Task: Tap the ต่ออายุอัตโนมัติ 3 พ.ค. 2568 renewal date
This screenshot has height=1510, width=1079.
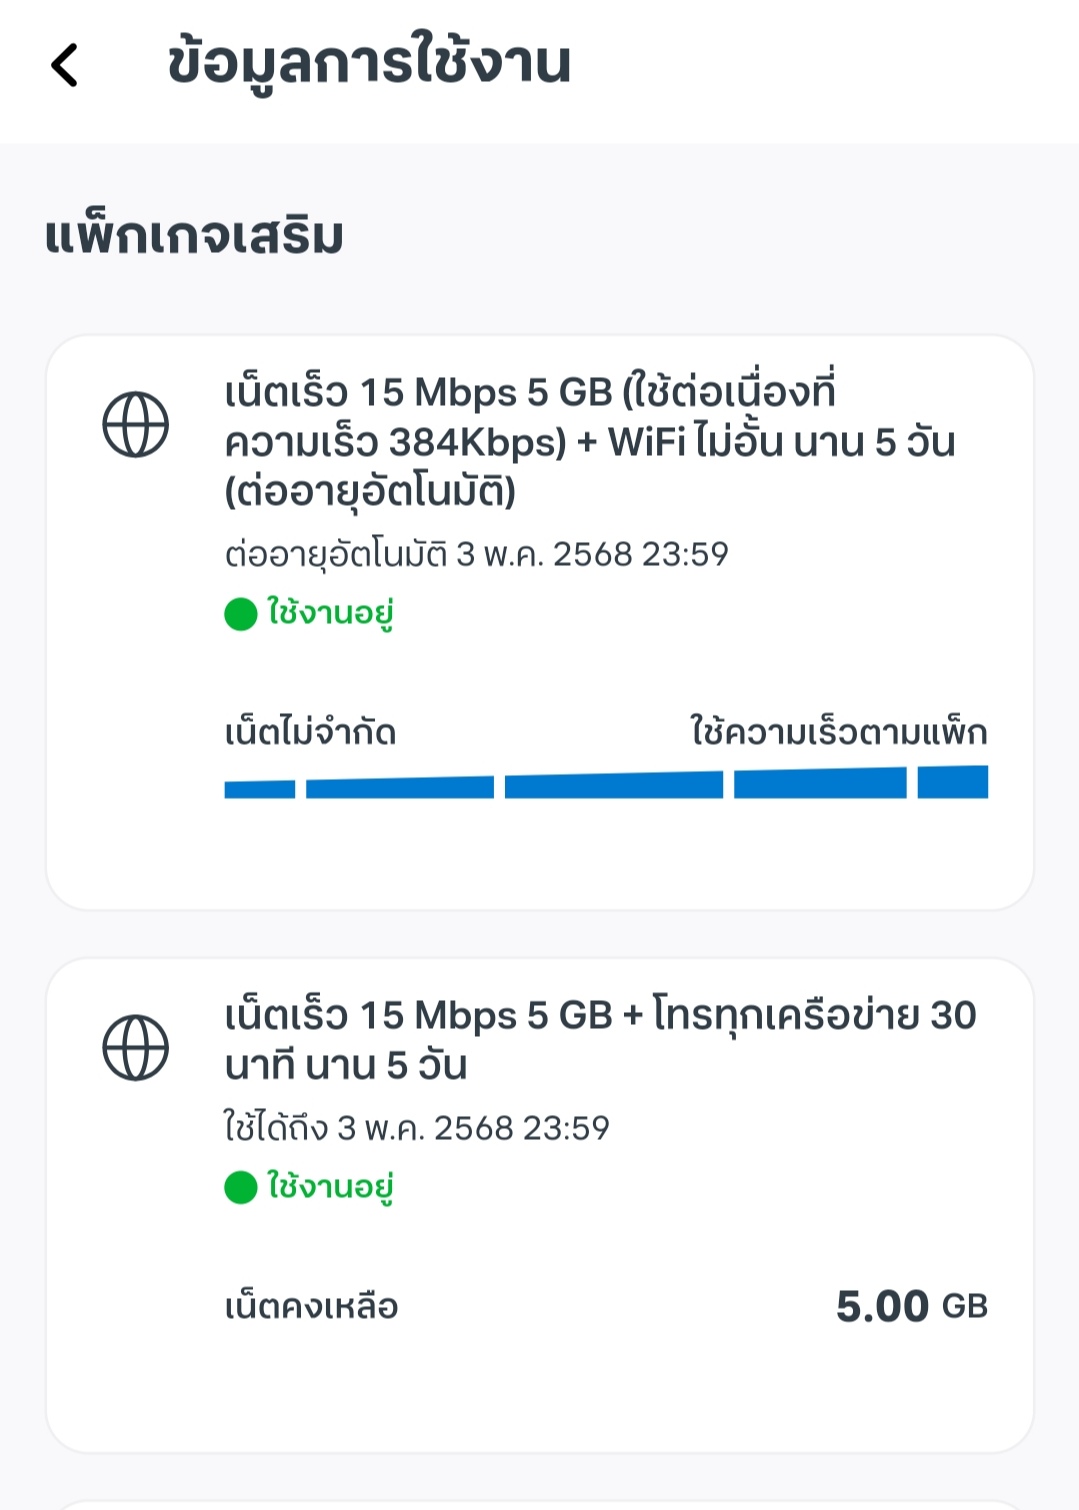Action: tap(476, 554)
